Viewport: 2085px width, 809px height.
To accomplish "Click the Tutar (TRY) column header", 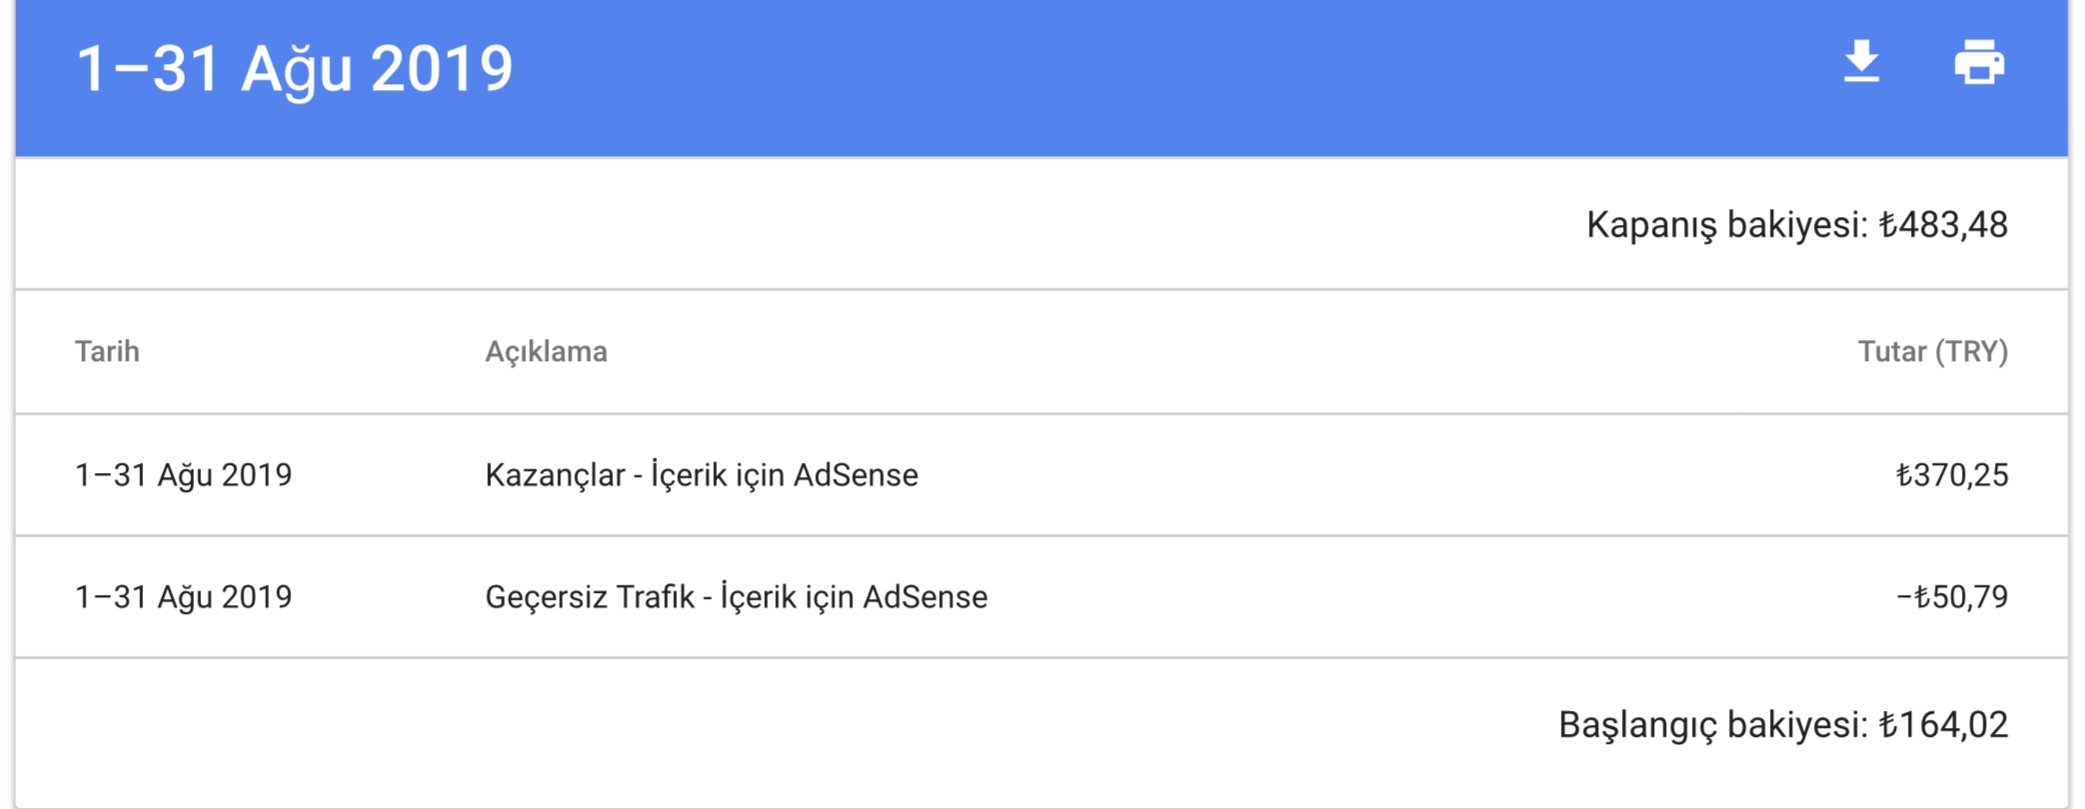I will pos(1933,351).
